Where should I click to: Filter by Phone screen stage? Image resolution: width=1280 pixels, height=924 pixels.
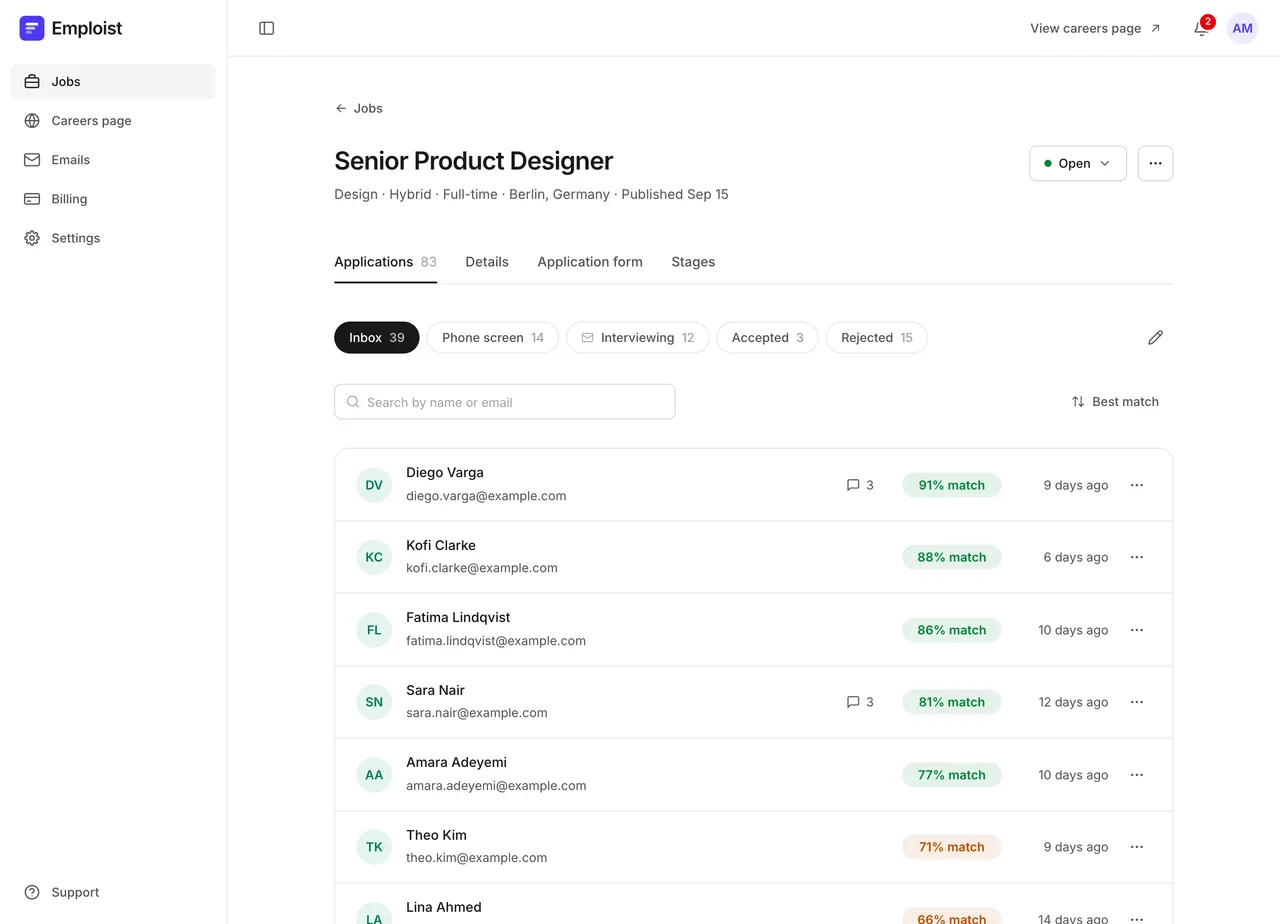click(x=493, y=338)
